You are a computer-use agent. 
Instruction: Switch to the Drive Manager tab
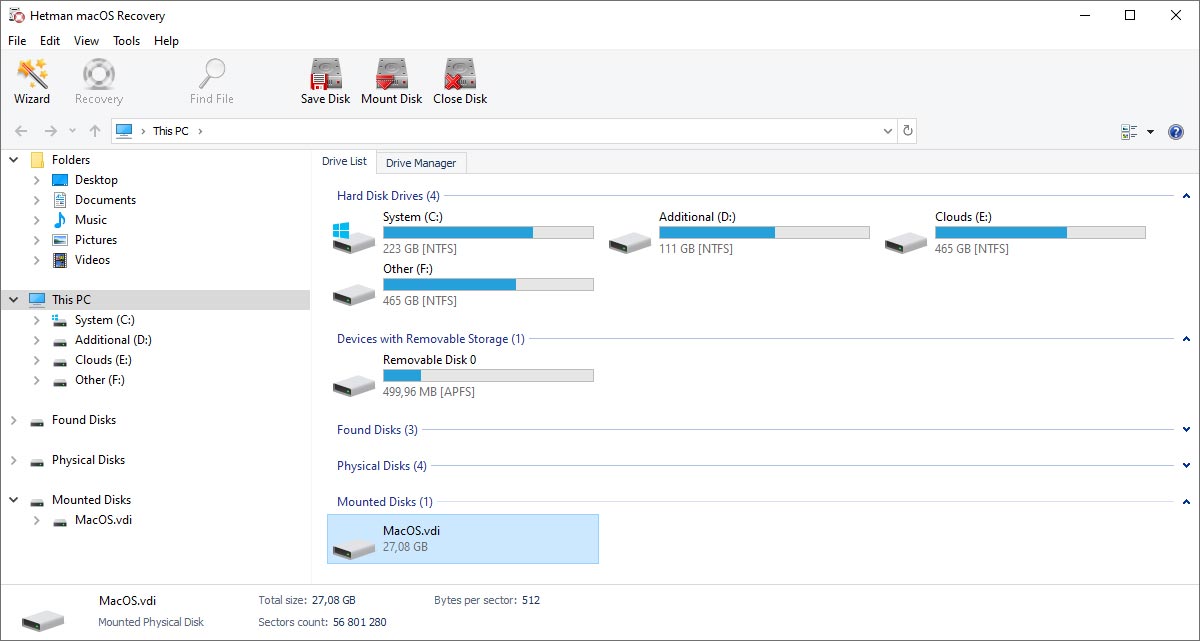click(x=421, y=163)
